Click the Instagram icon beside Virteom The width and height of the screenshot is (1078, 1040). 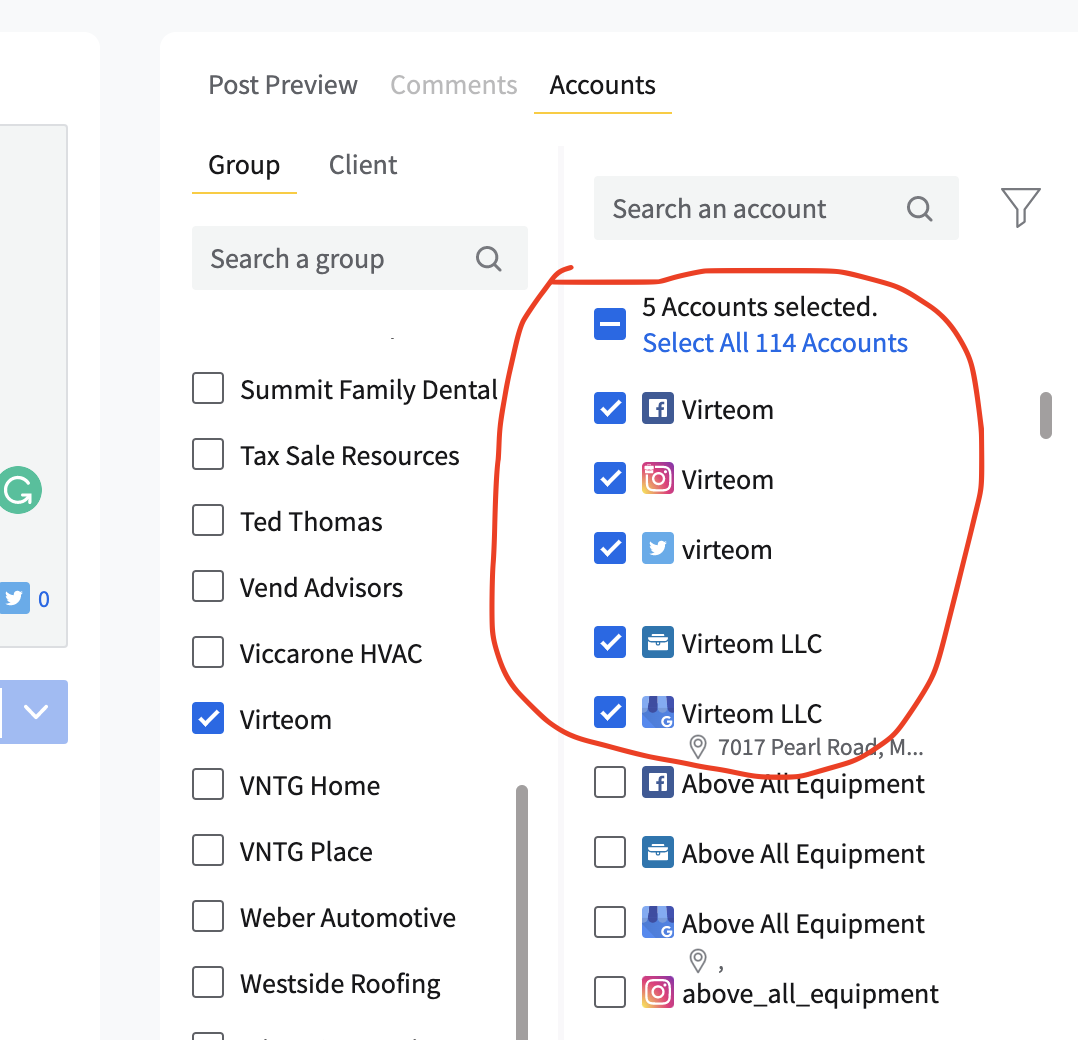pyautogui.click(x=657, y=479)
